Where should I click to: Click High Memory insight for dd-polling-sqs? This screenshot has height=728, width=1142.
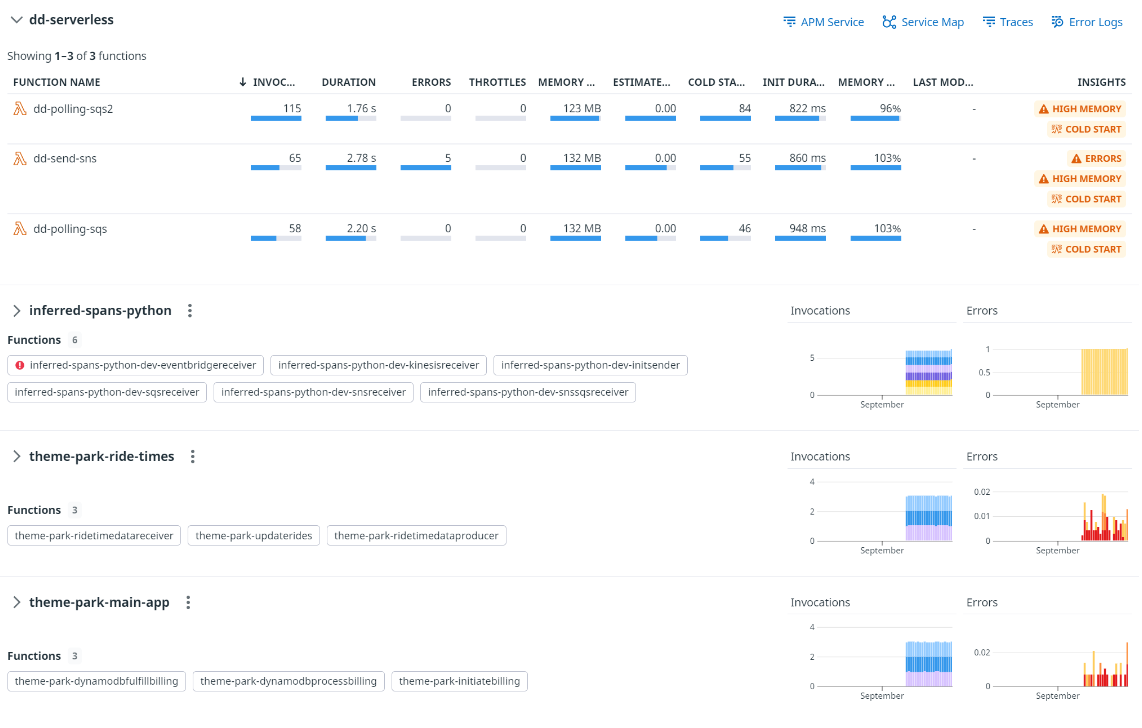click(1079, 229)
